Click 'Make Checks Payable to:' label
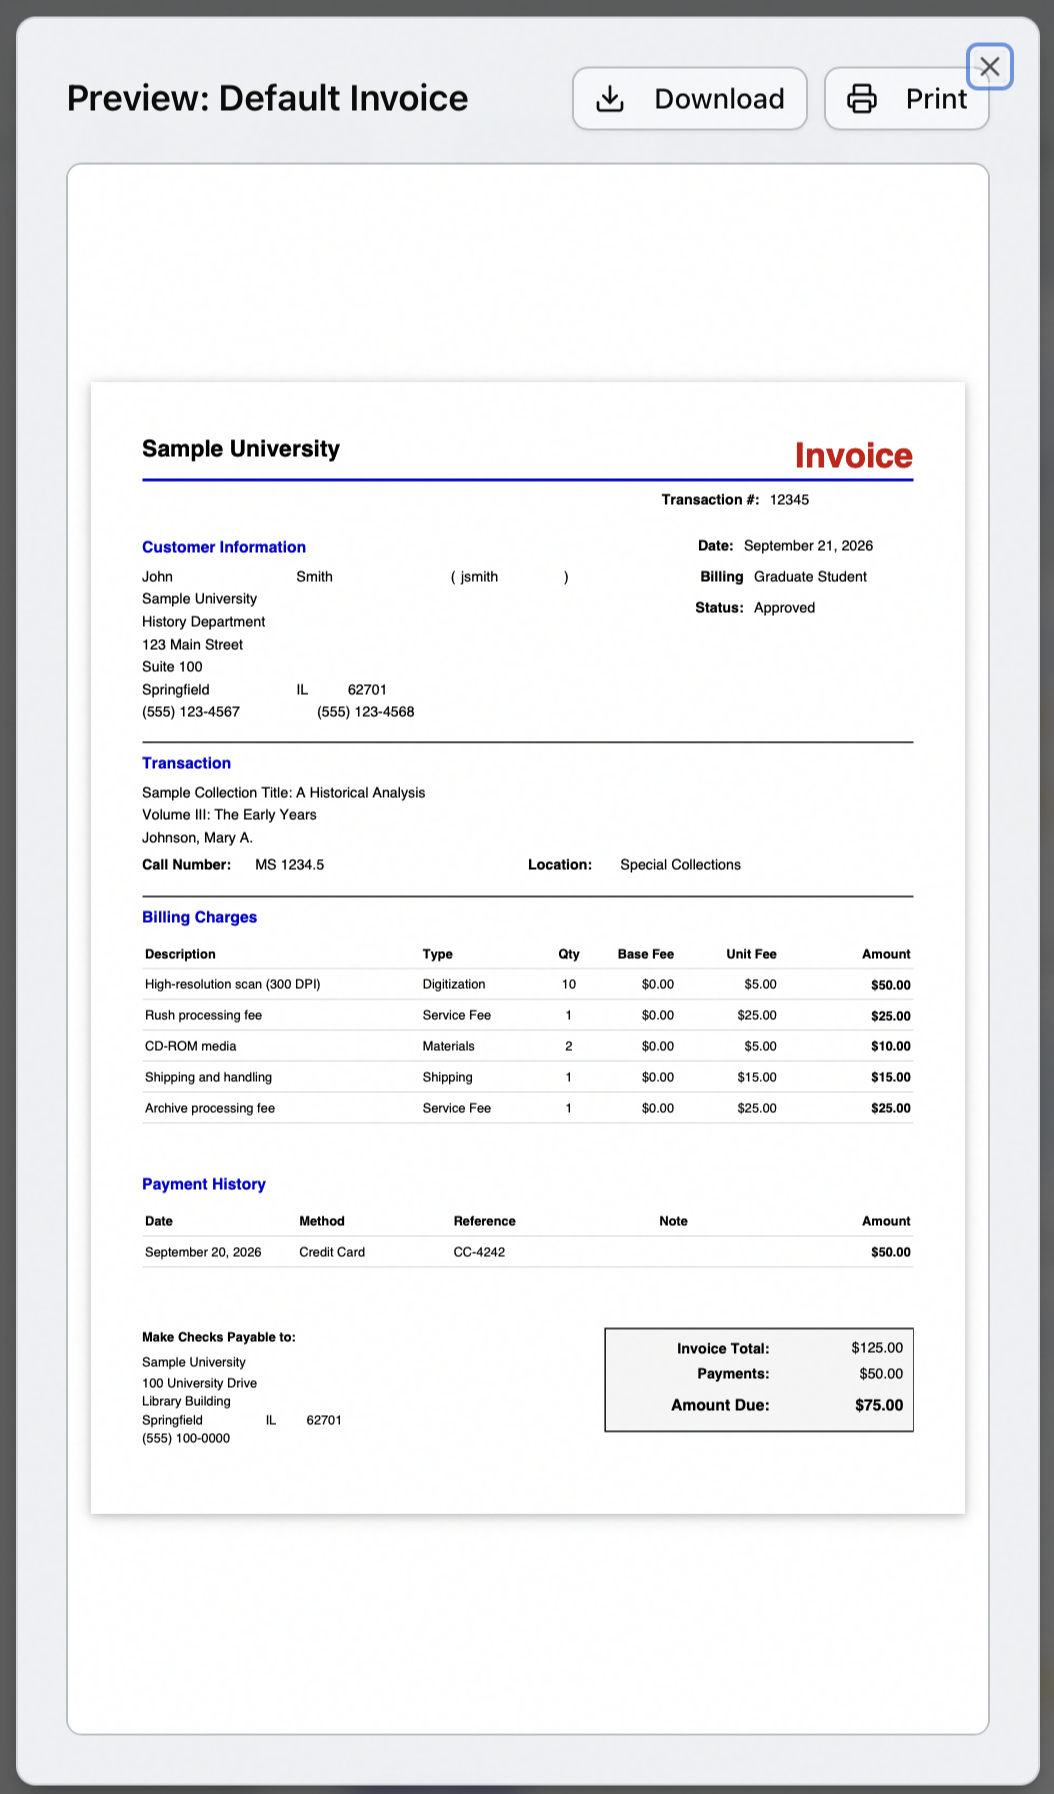The height and width of the screenshot is (1794, 1054). coord(219,1337)
